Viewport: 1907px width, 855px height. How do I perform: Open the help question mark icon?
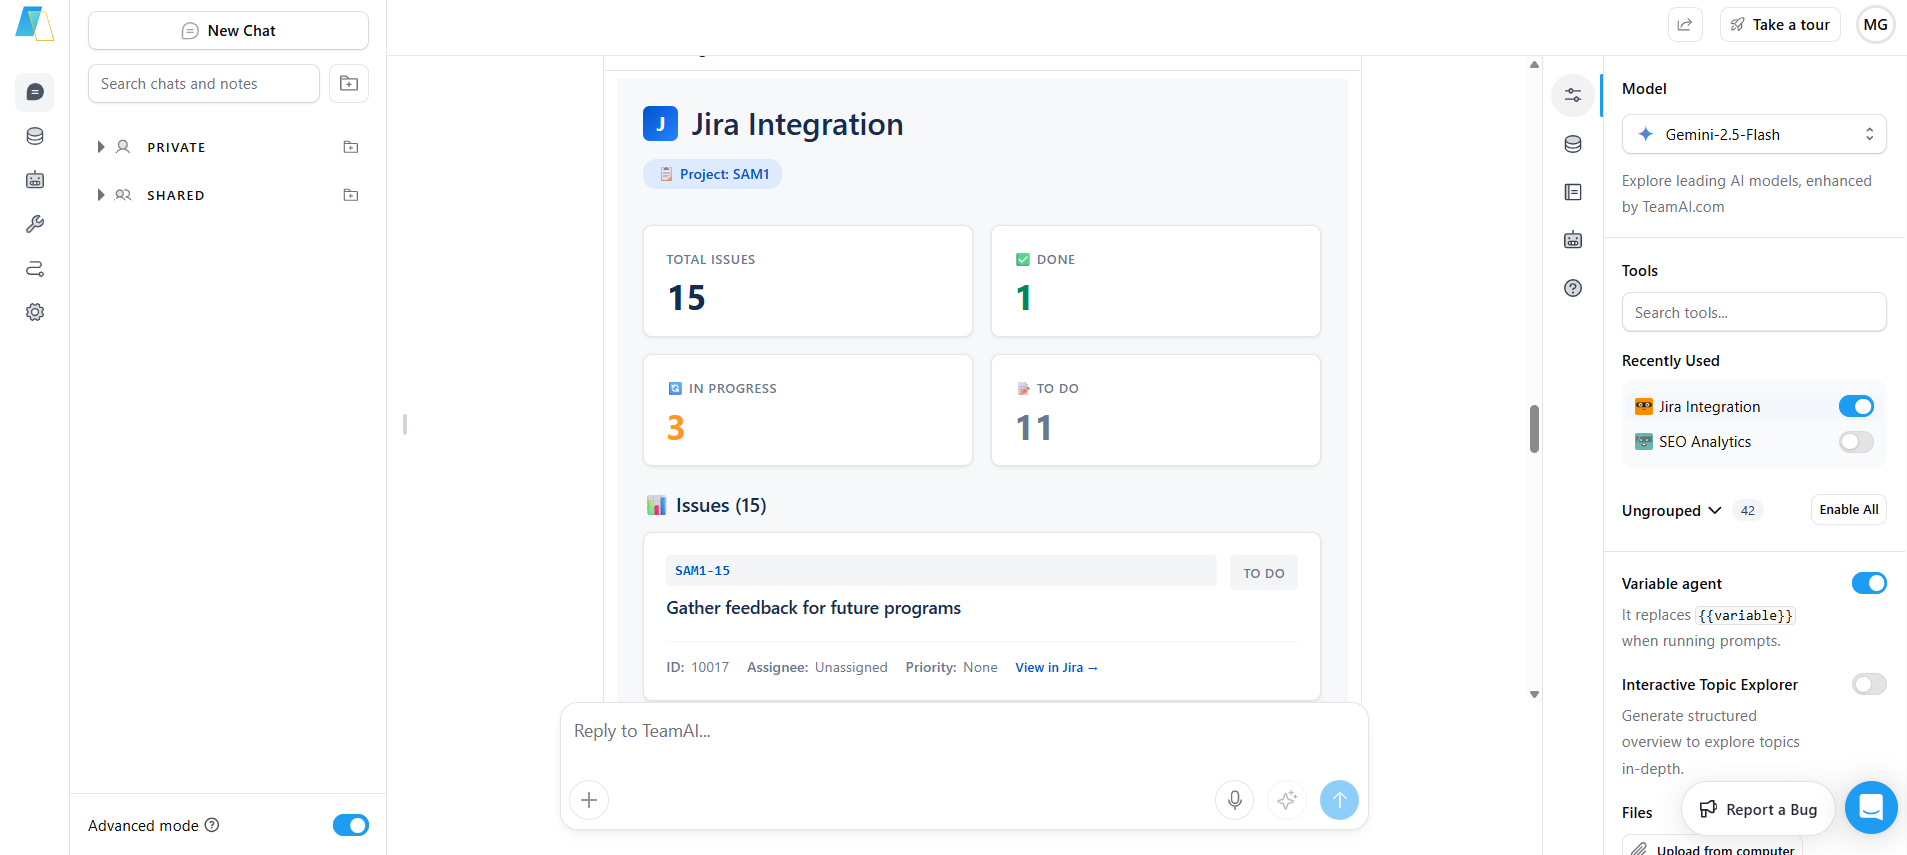pyautogui.click(x=1573, y=288)
